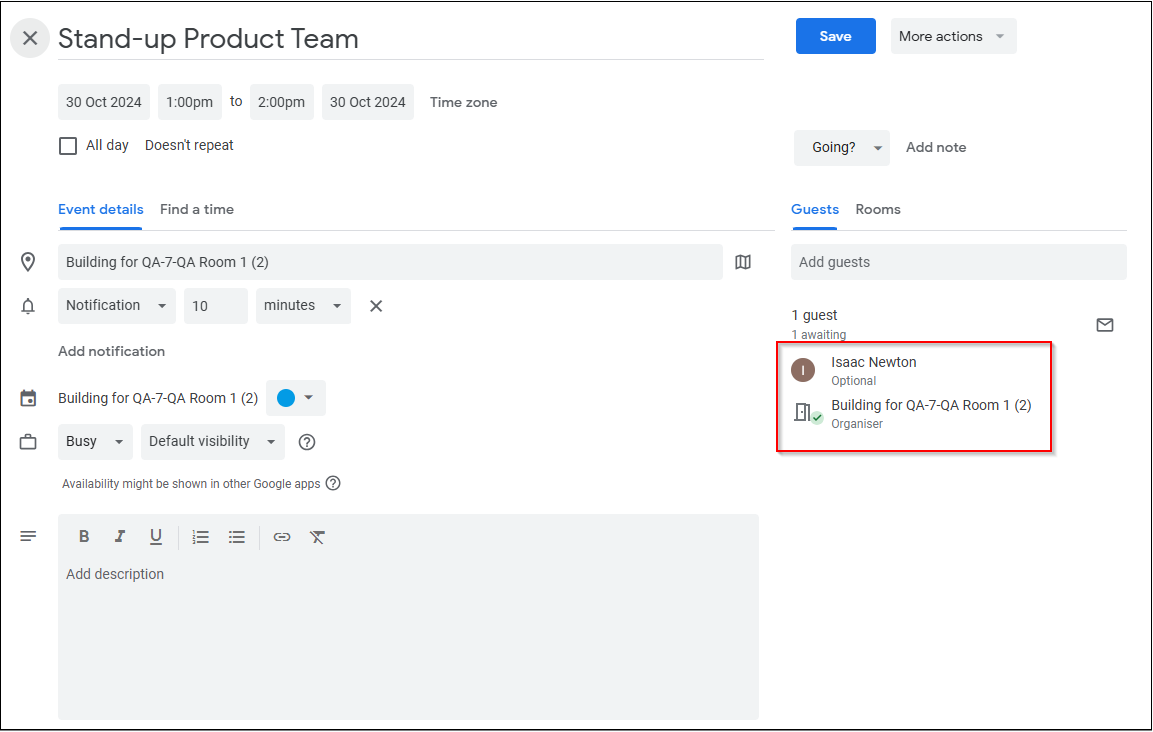Open map preview icon beside location
Viewport: 1153px width, 732px height.
click(743, 262)
